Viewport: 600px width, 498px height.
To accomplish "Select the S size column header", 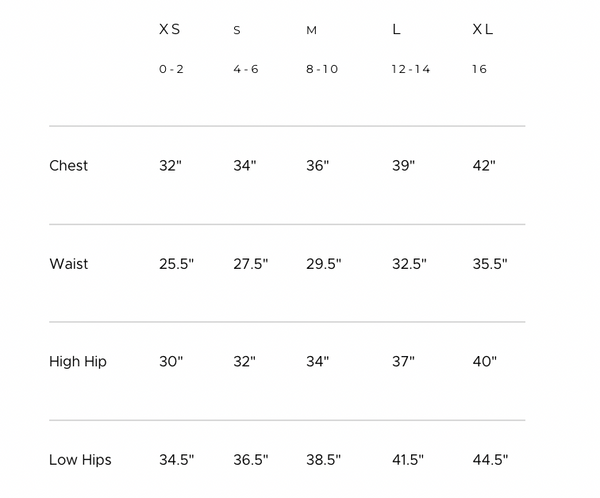I will pos(237,30).
